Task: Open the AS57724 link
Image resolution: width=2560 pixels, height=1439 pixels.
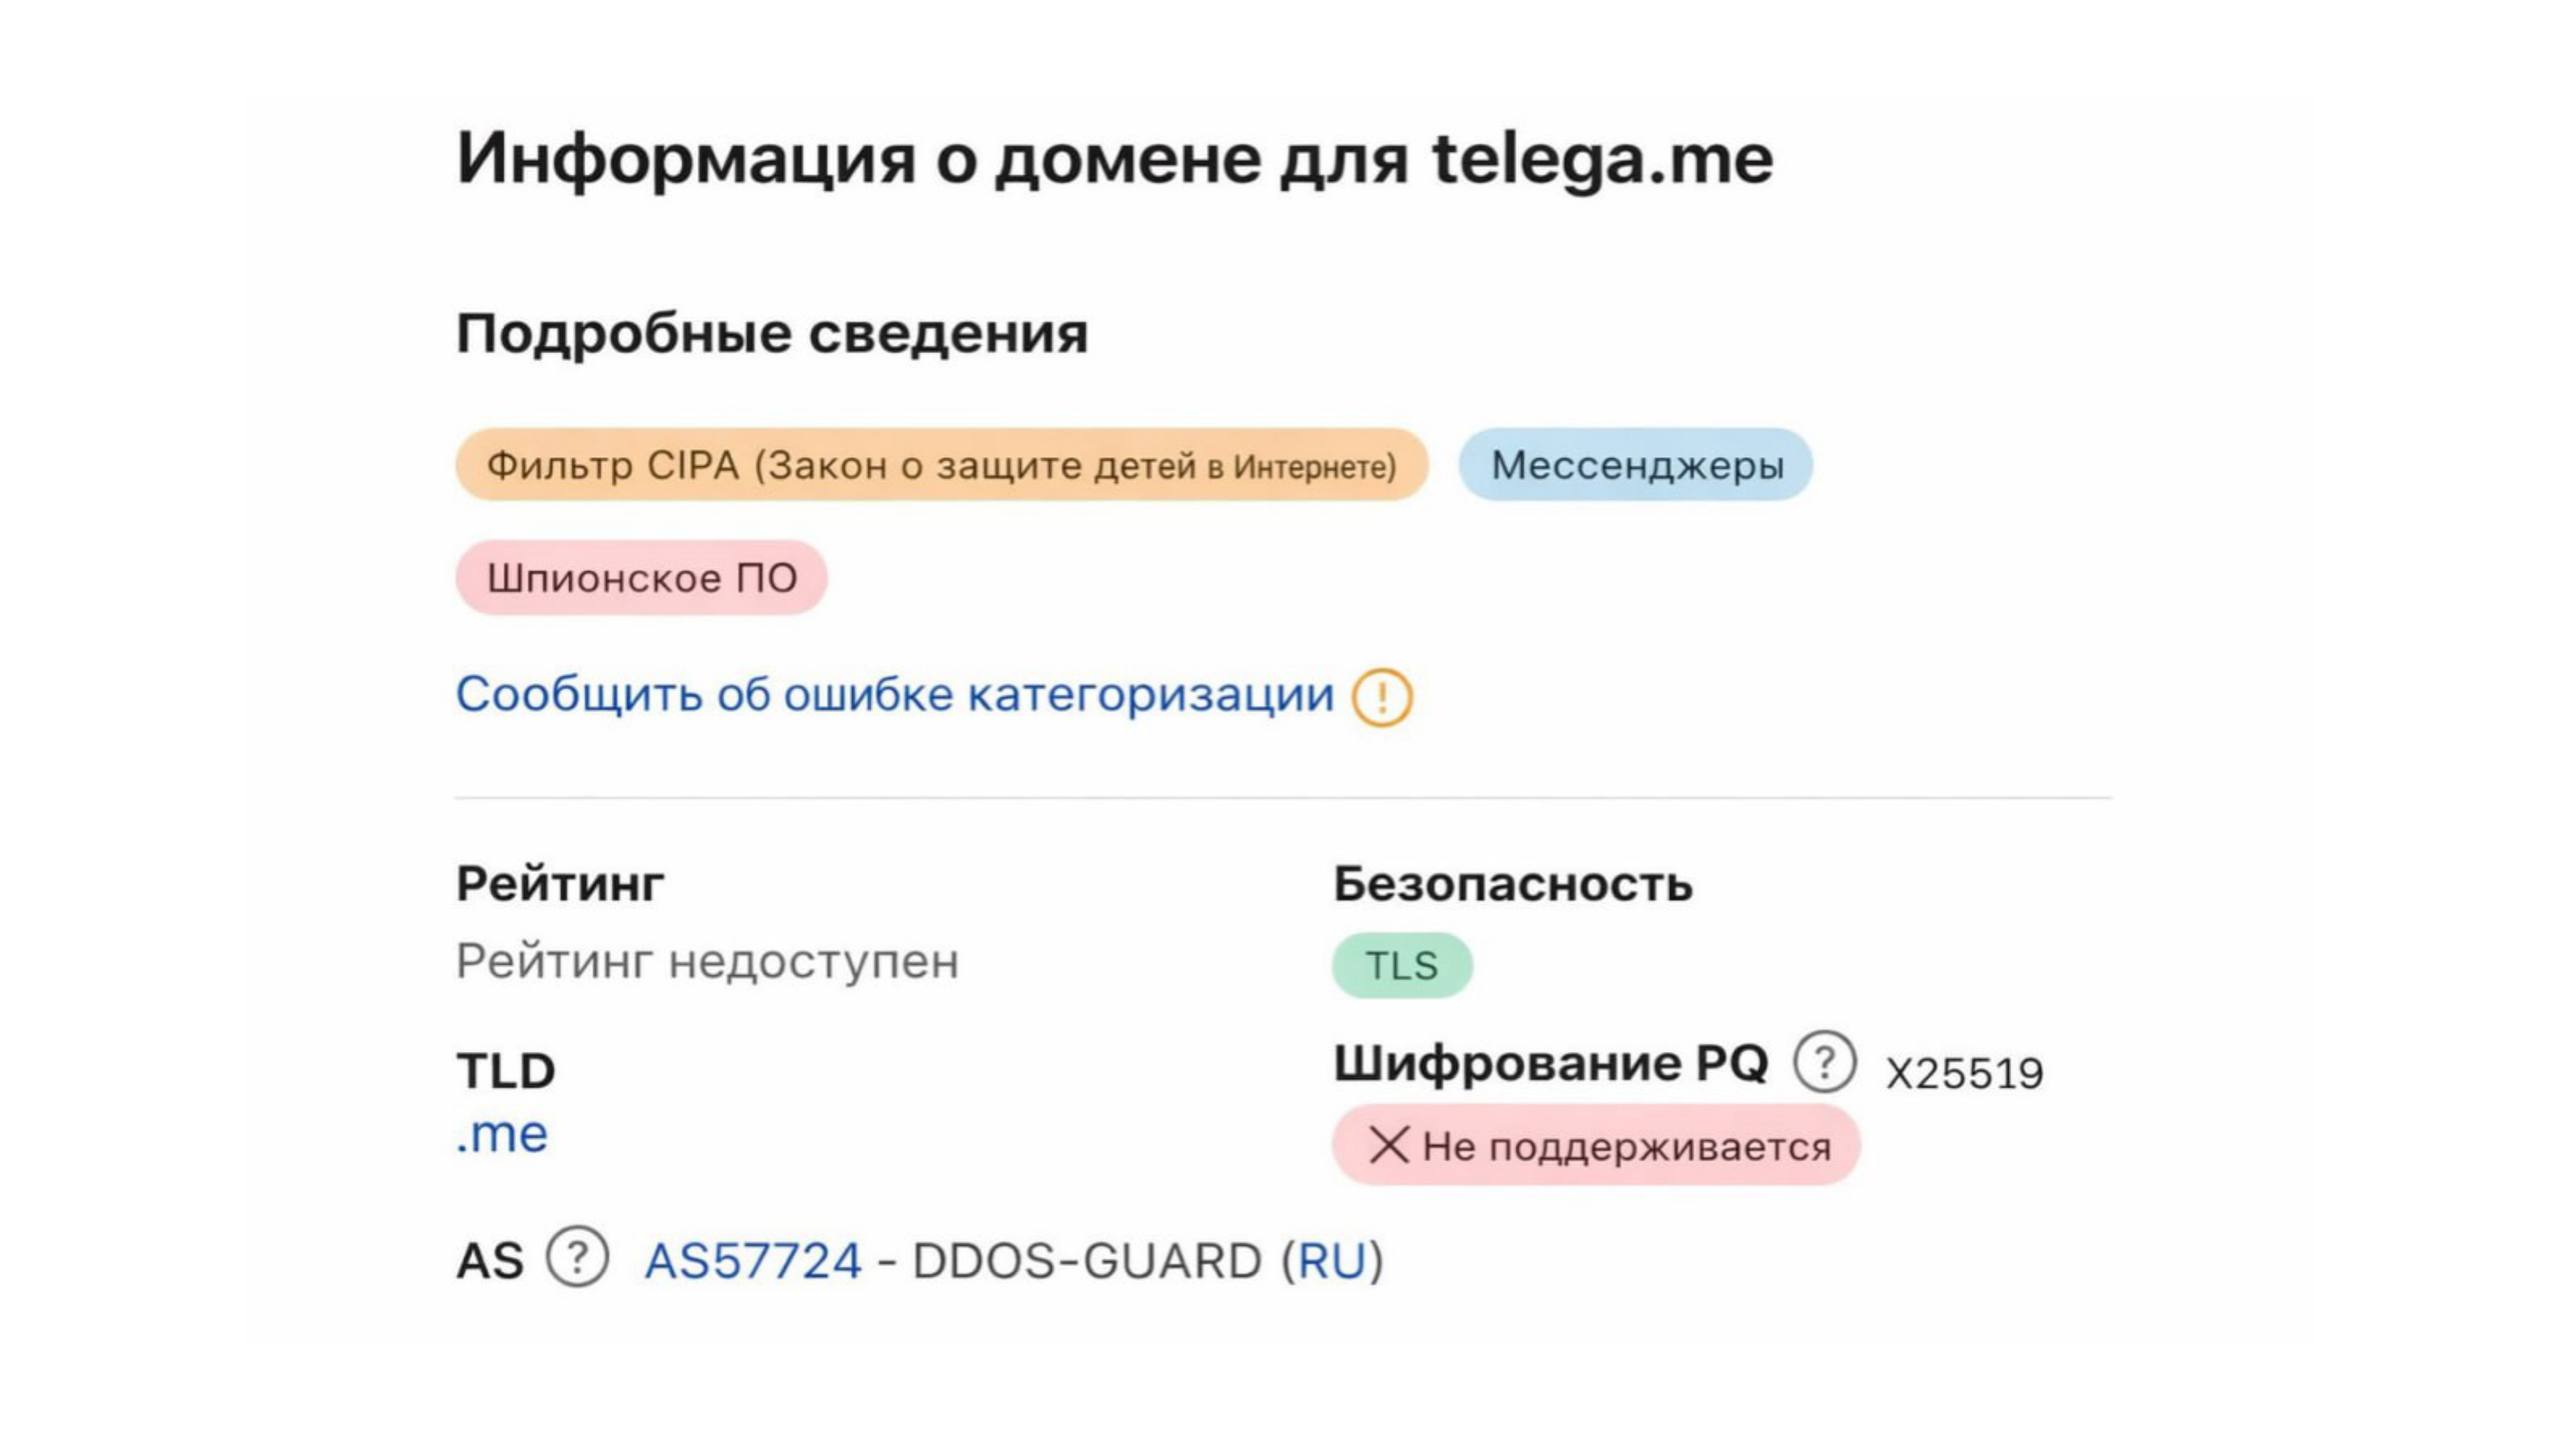Action: 753,1260
